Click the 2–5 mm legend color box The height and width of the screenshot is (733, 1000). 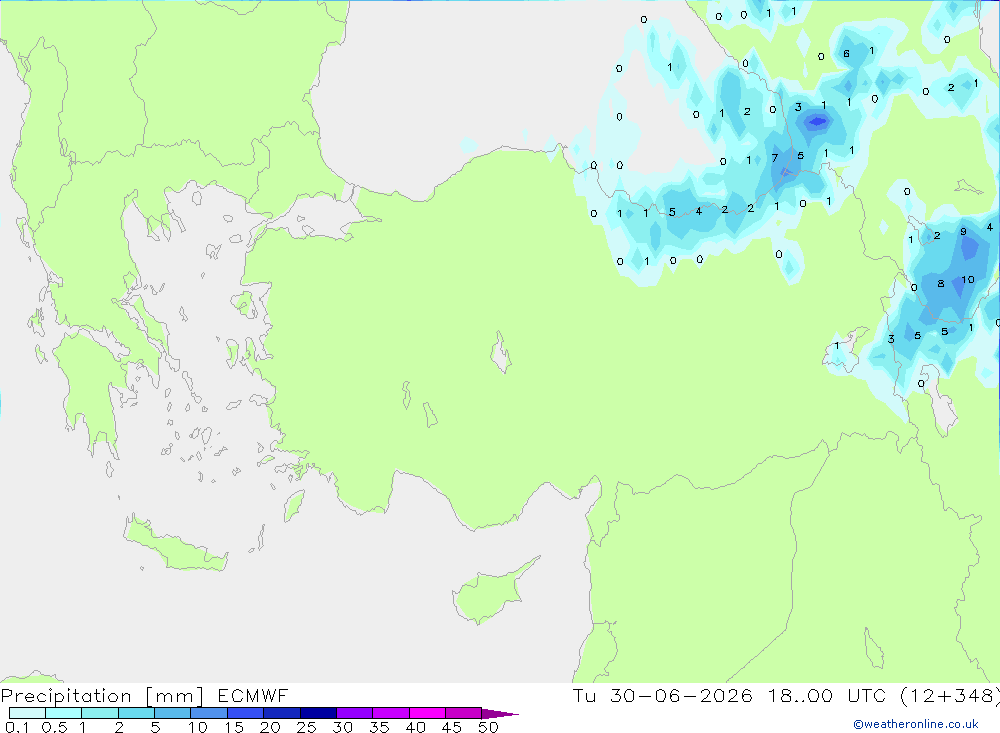pyautogui.click(x=136, y=713)
